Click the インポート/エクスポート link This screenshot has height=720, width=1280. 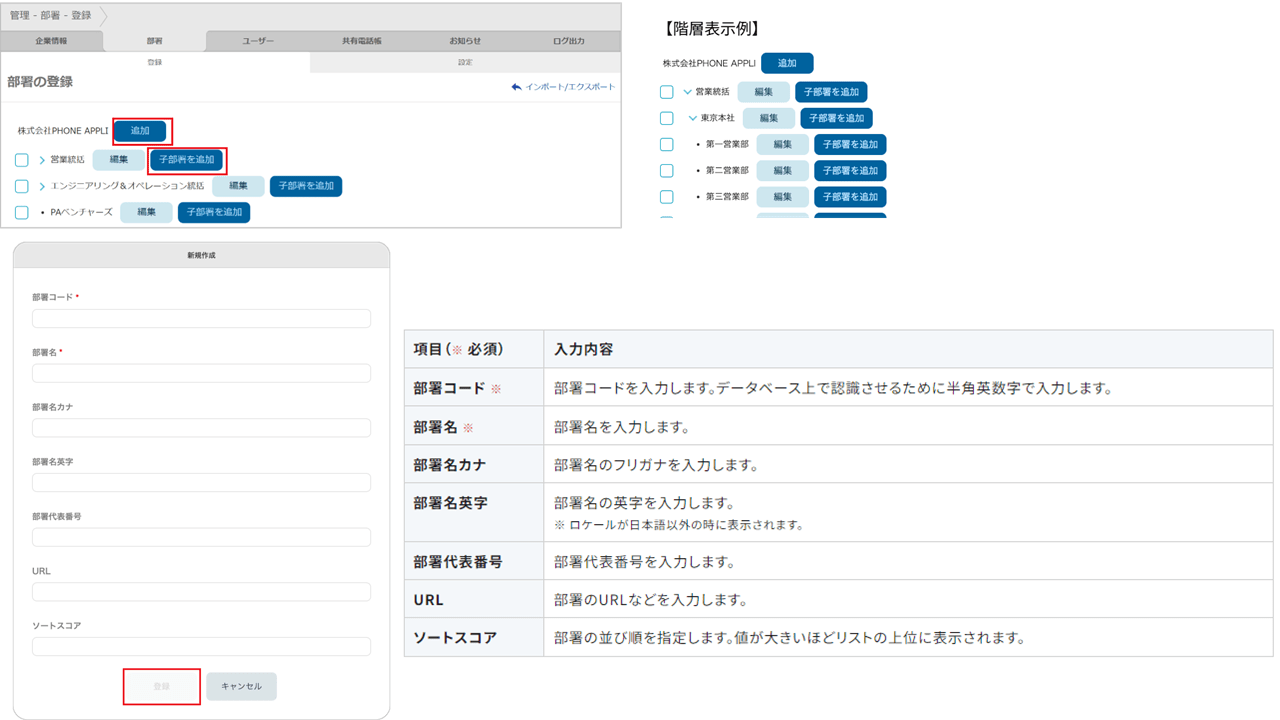tap(570, 87)
